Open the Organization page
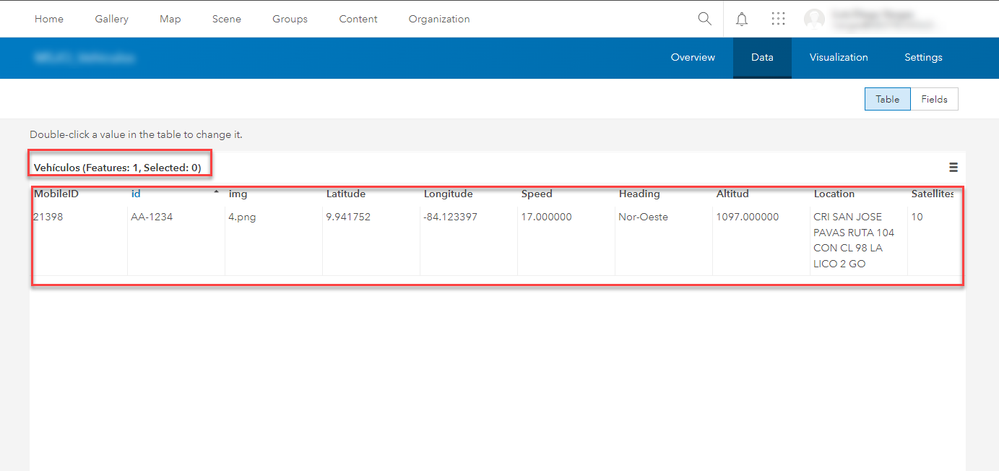 pos(439,19)
